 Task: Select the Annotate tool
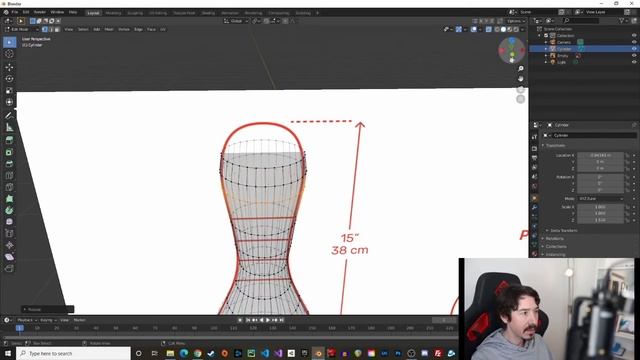[9, 116]
